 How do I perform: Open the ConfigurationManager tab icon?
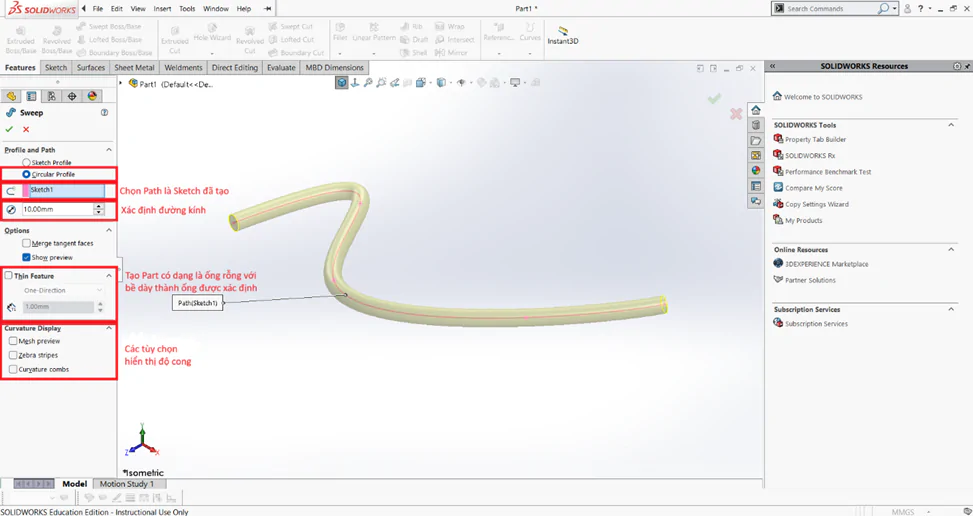tap(52, 96)
